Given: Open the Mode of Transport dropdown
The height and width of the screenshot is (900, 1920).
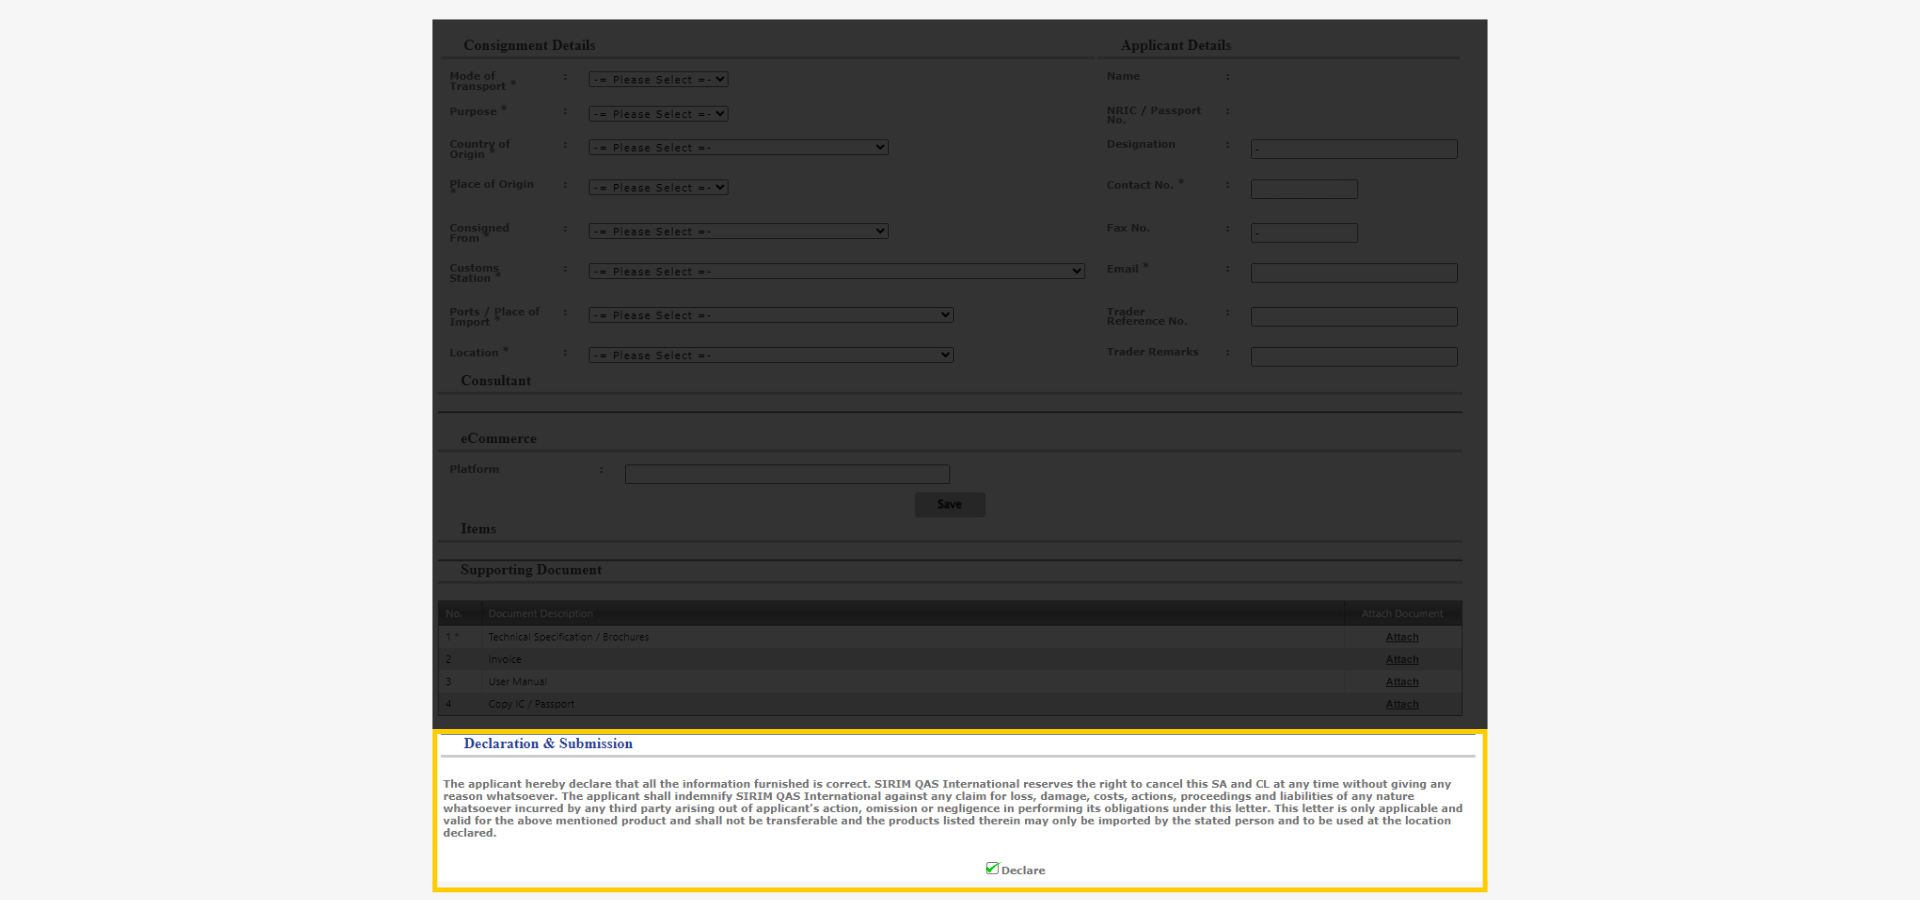Looking at the screenshot, I should point(657,79).
